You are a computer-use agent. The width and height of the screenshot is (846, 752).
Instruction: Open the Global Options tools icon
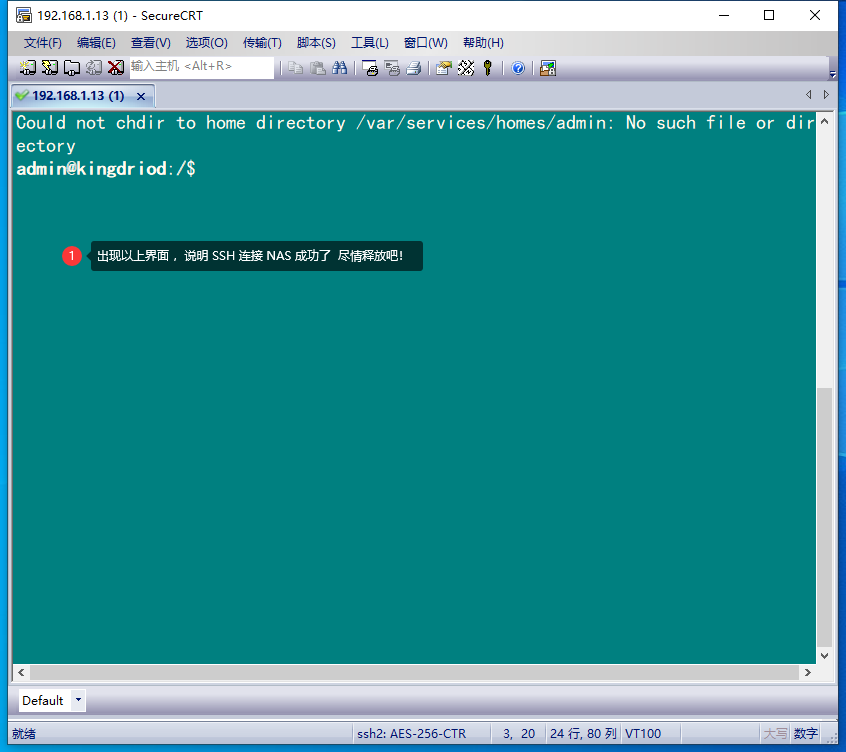(466, 68)
